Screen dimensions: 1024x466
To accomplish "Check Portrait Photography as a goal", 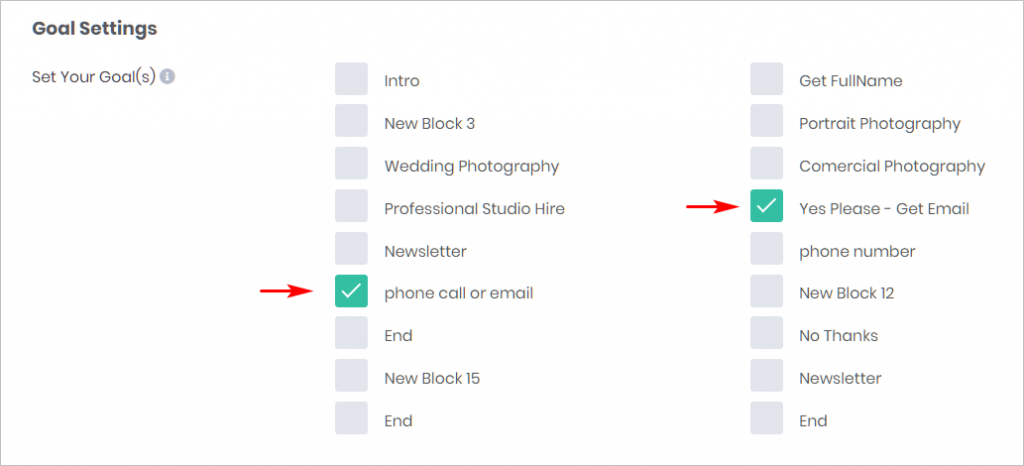I will point(767,121).
